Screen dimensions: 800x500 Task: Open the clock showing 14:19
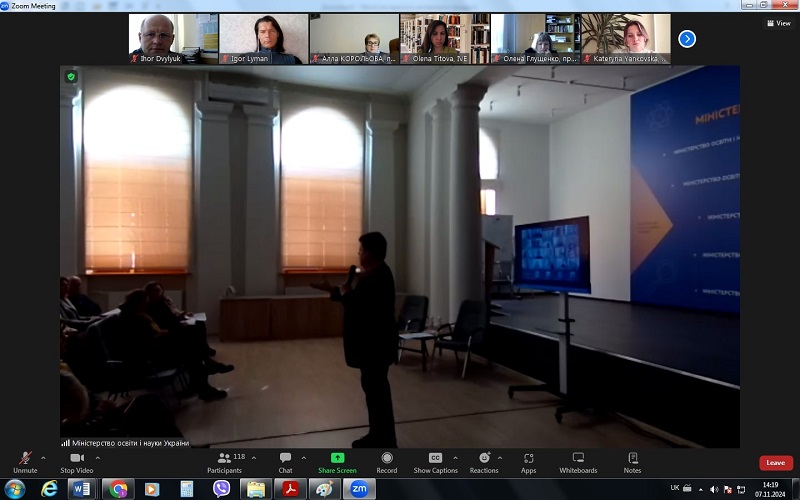coord(770,489)
